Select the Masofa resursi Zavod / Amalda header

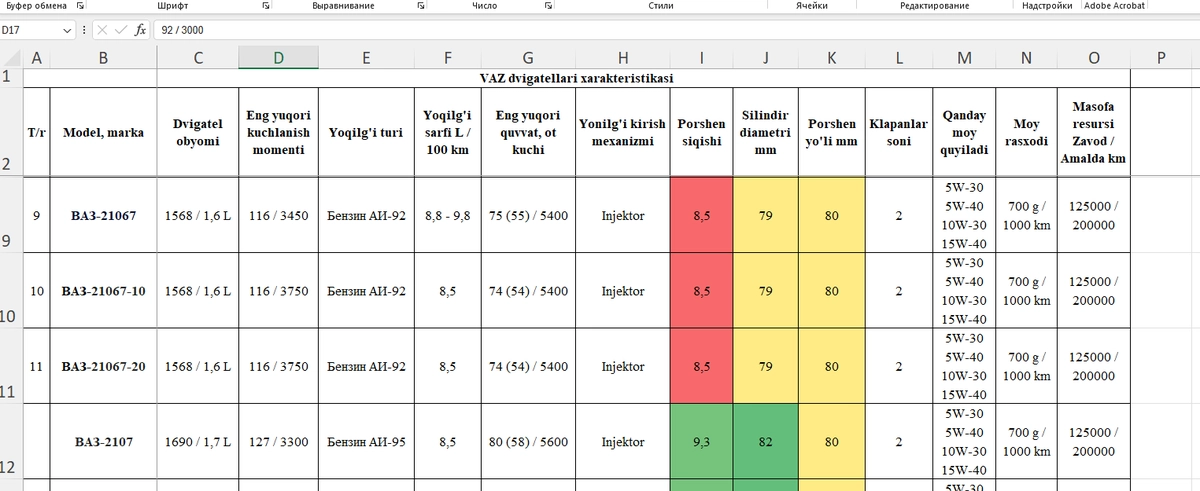point(1093,132)
